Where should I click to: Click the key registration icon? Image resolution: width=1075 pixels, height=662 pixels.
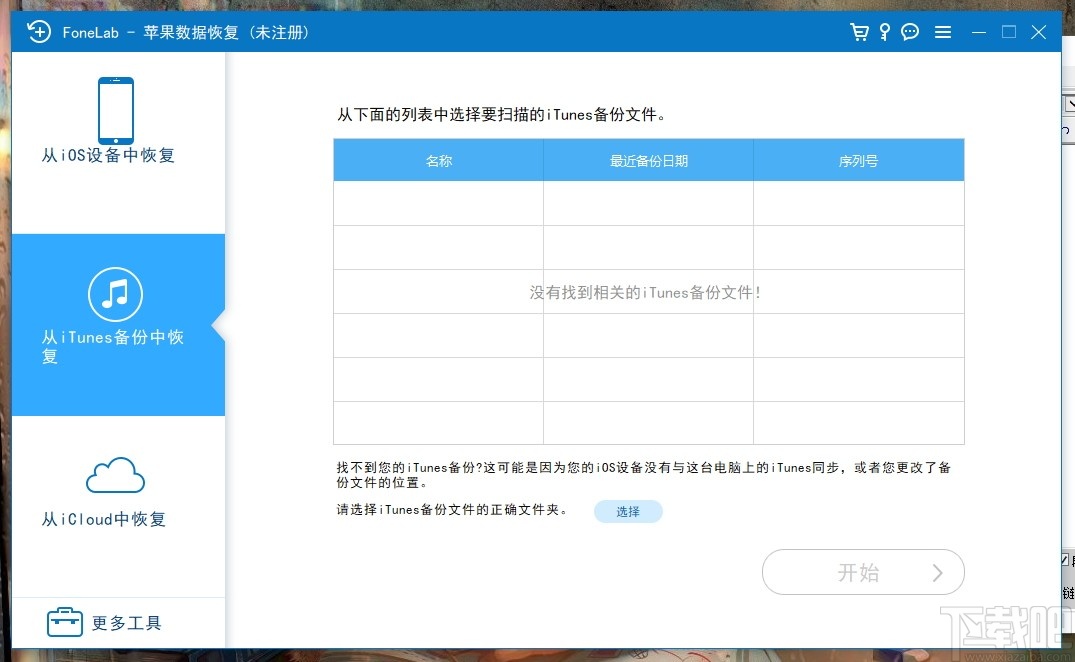[x=883, y=31]
